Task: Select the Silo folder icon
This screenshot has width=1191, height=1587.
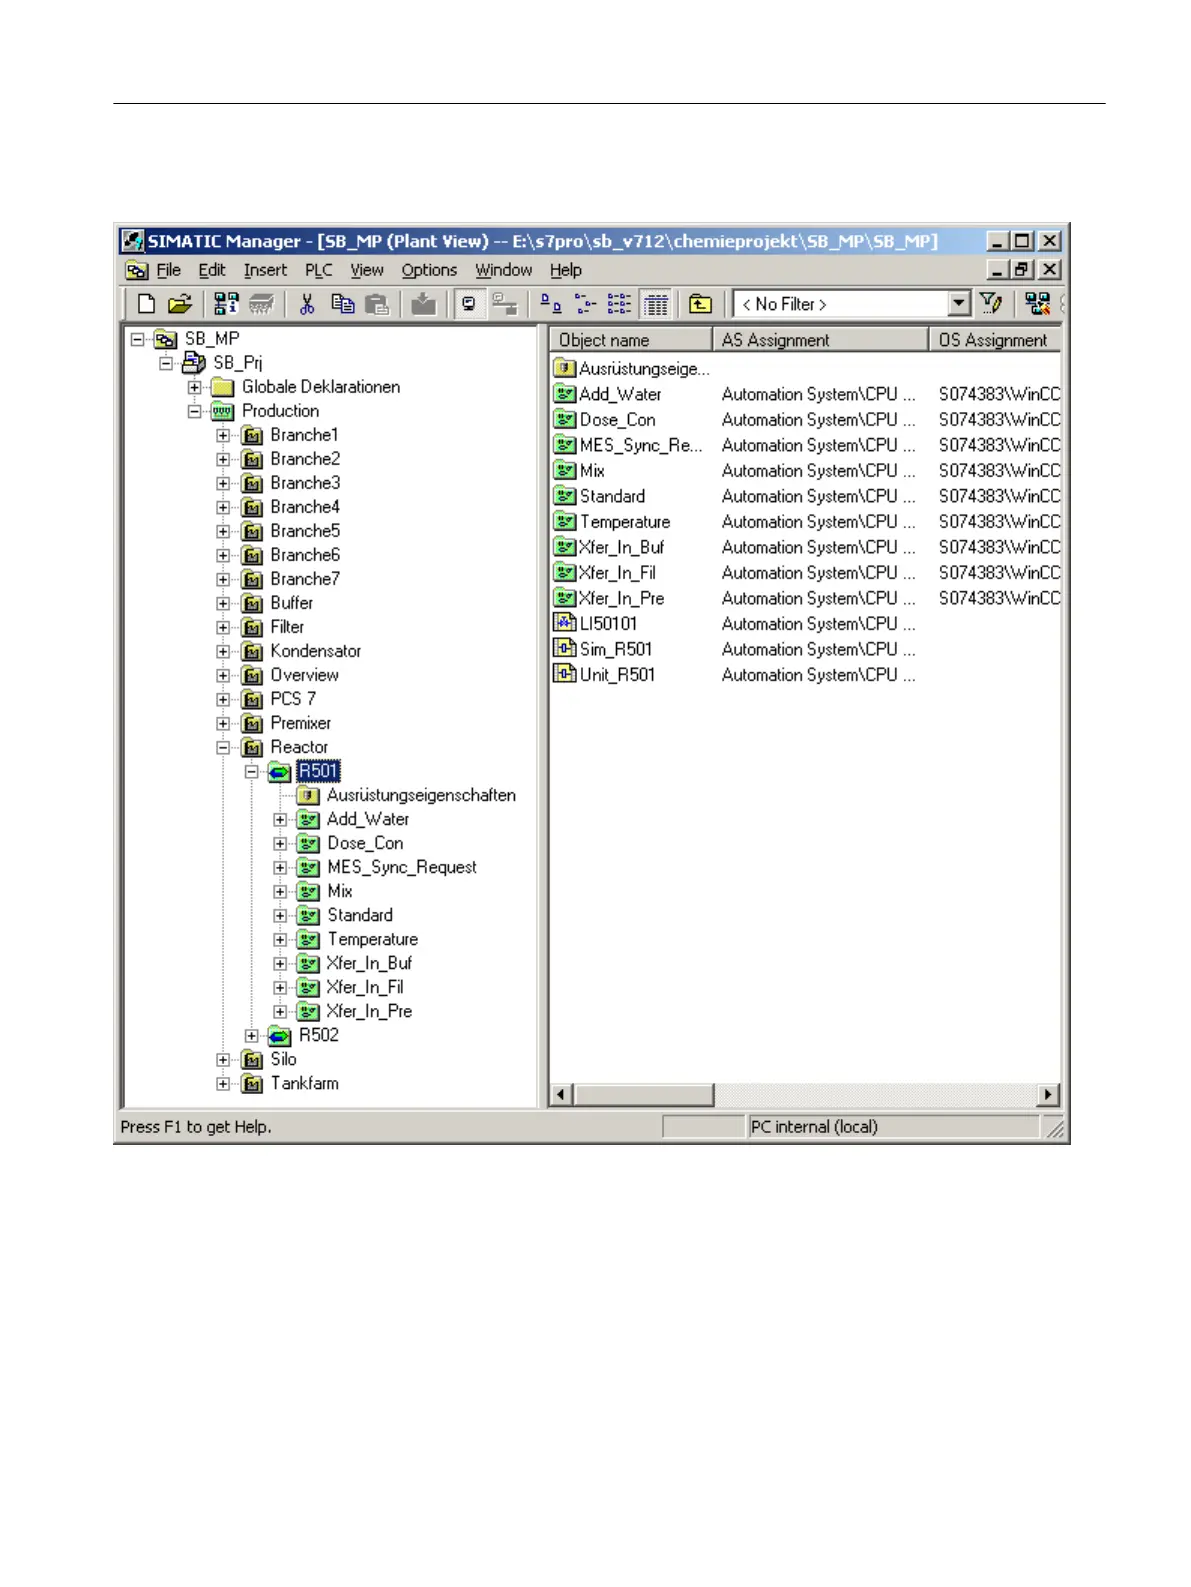Action: point(253,1059)
